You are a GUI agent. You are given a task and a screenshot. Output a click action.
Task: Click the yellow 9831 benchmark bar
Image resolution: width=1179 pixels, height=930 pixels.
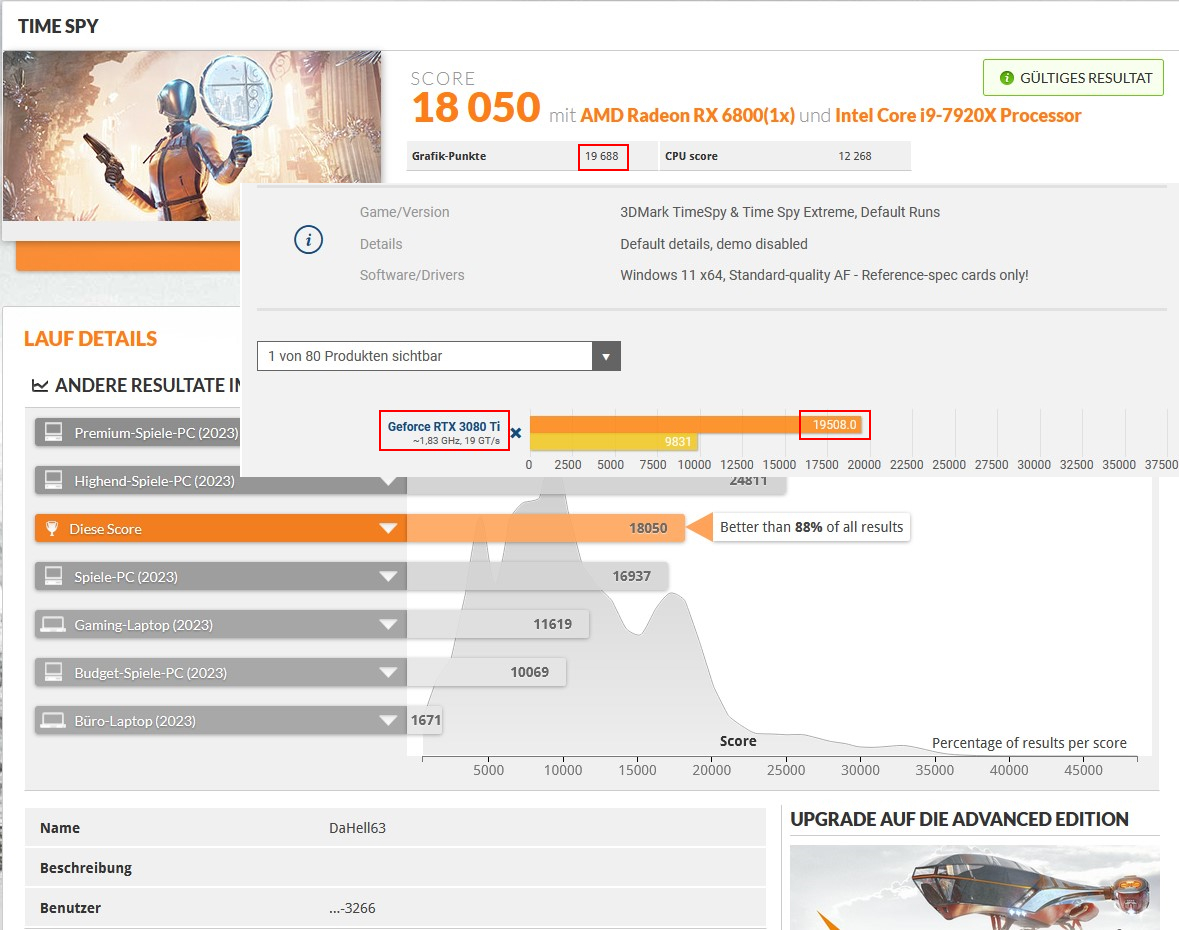click(614, 442)
